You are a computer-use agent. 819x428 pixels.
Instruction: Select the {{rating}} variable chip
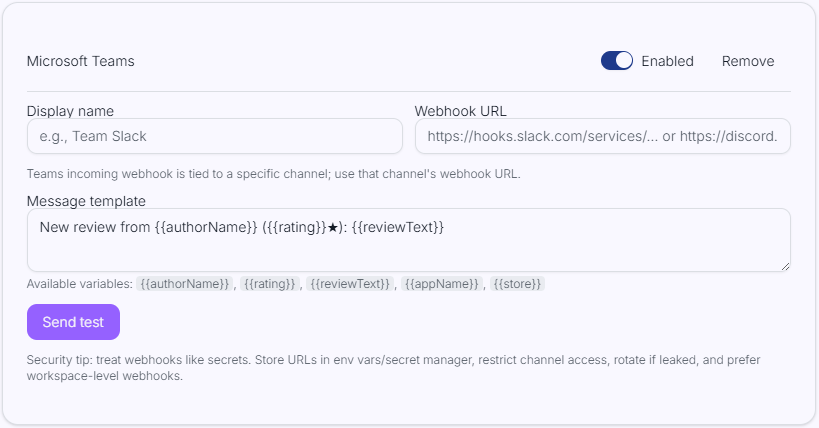pos(270,284)
